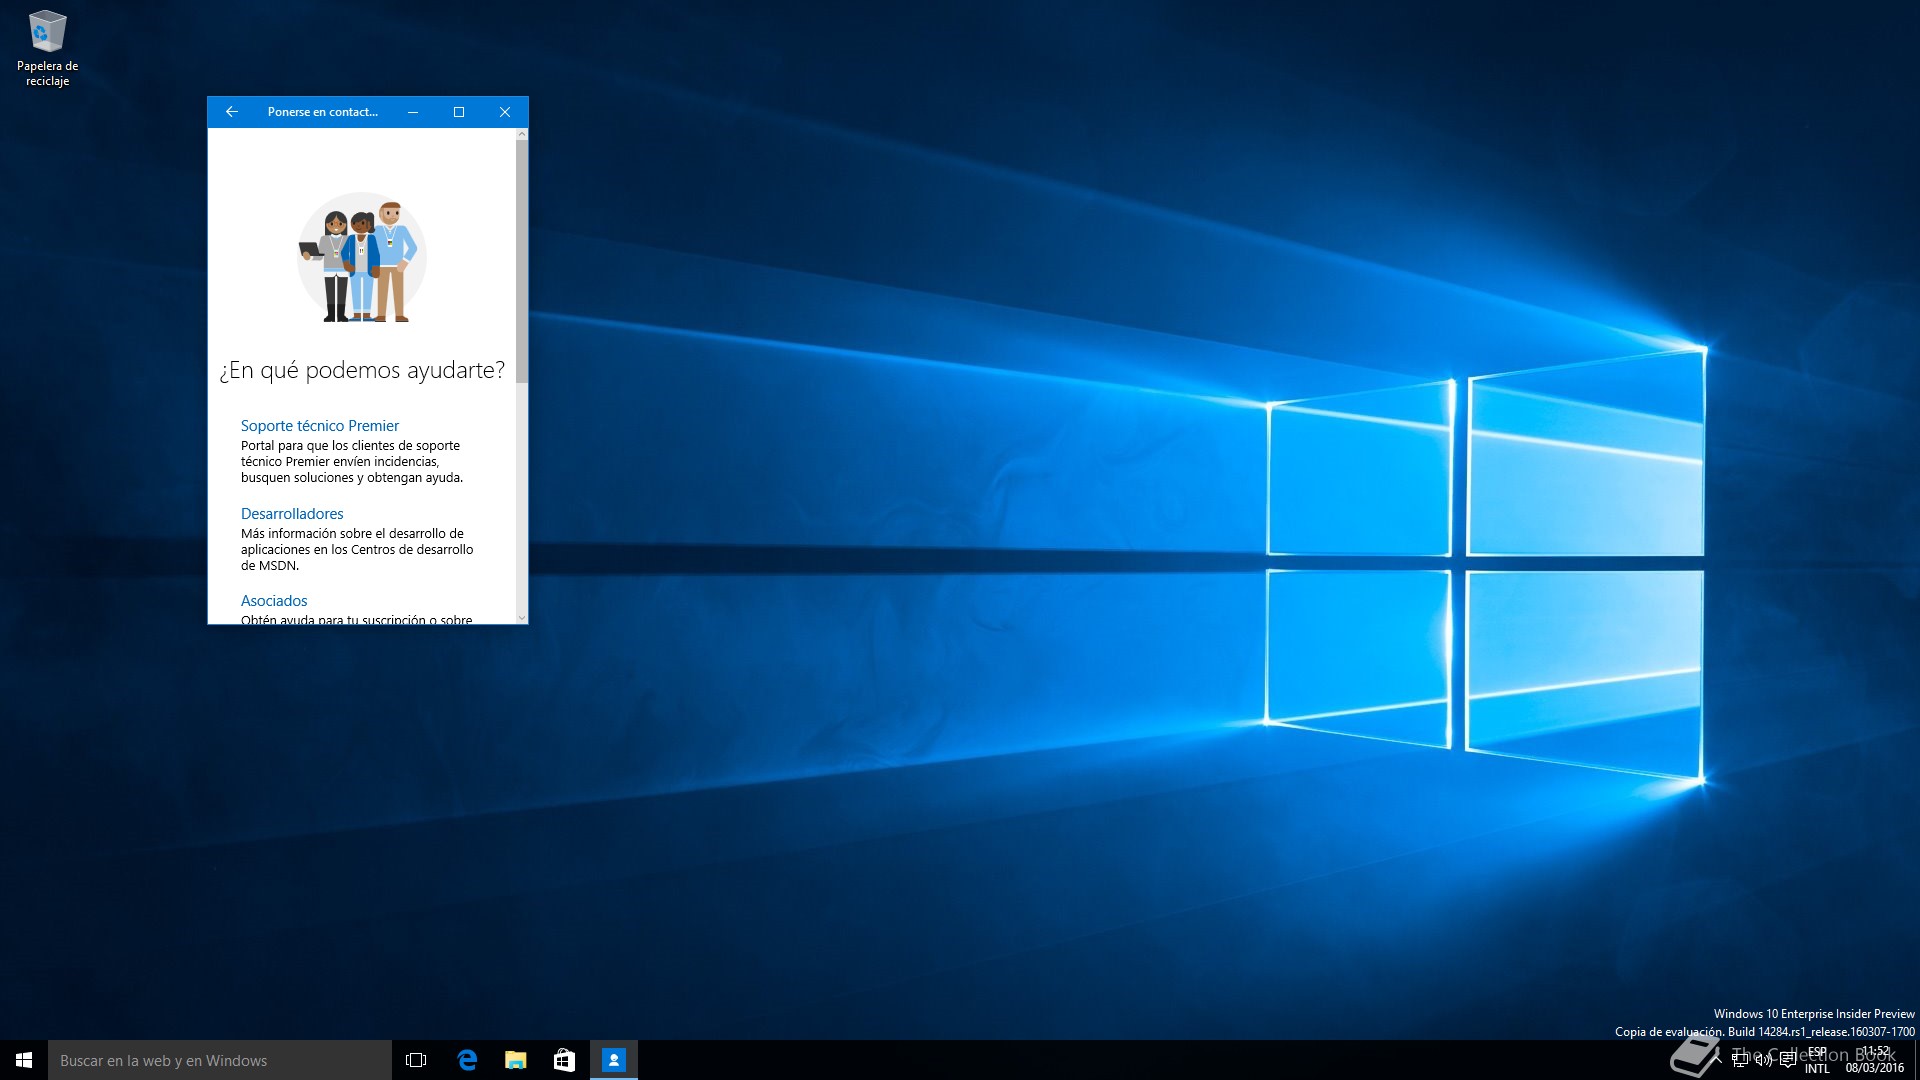The width and height of the screenshot is (1920, 1080).
Task: Click the Buscar en la web search box
Action: (x=220, y=1060)
